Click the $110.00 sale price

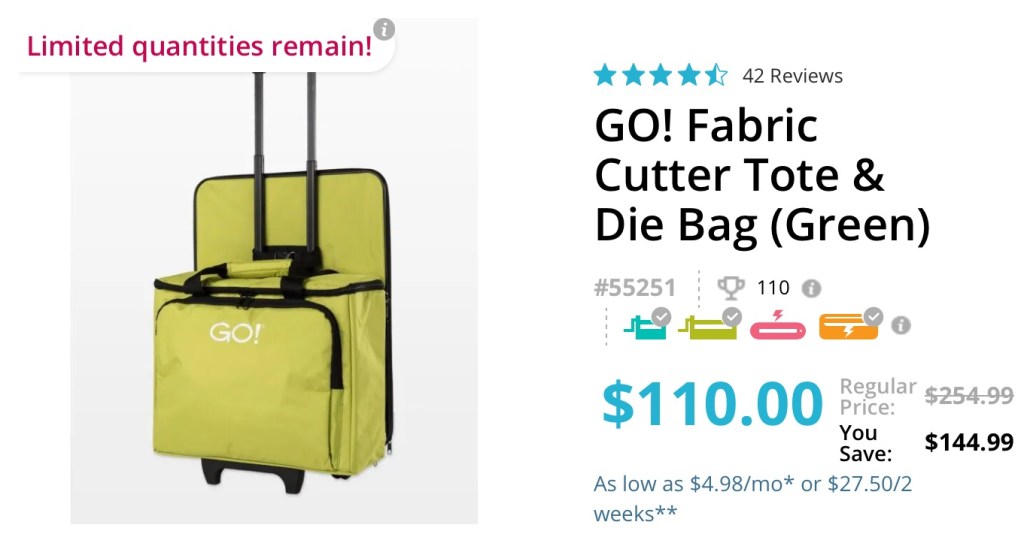pyautogui.click(x=712, y=404)
